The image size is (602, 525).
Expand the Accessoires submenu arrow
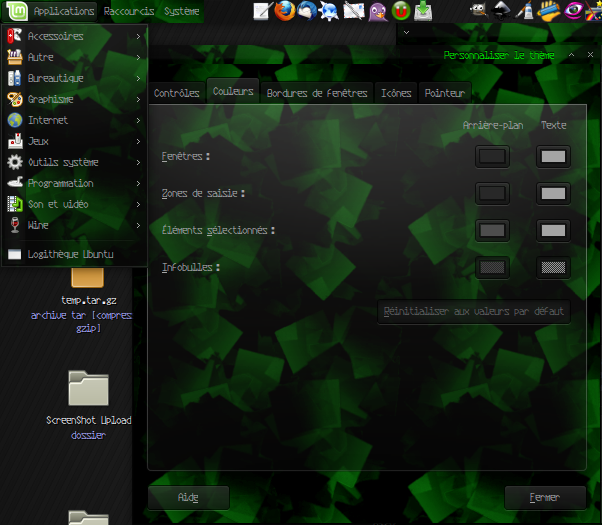[138, 36]
